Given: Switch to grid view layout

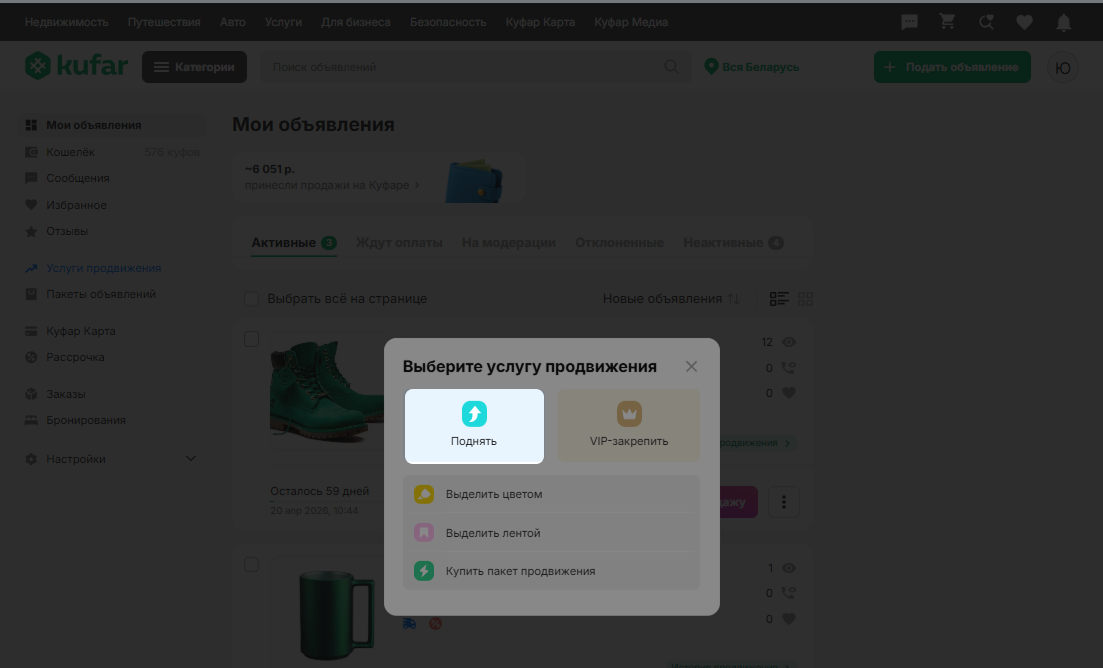Looking at the screenshot, I should [805, 299].
